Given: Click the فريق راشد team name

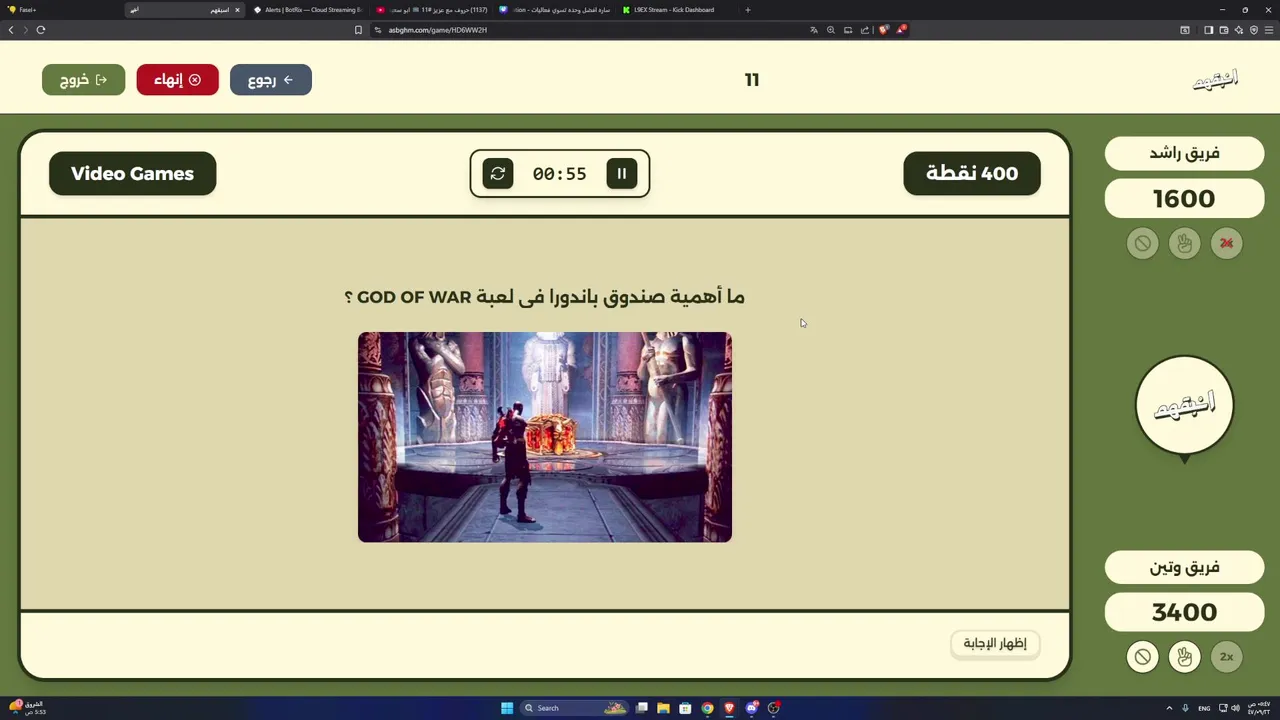Looking at the screenshot, I should pyautogui.click(x=1185, y=153).
